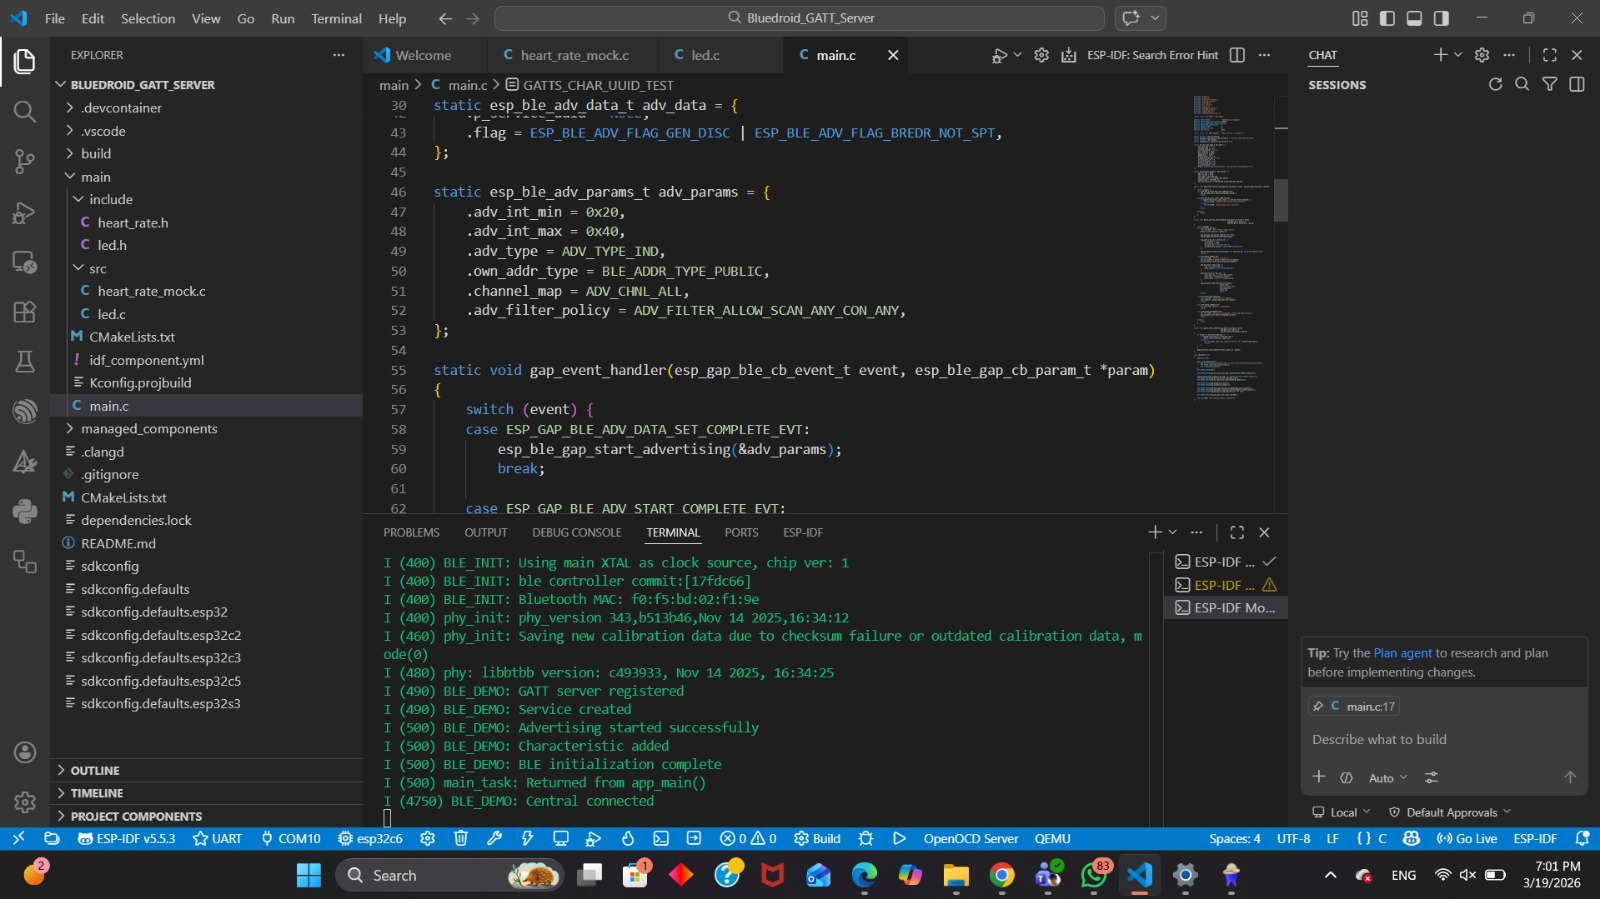
Task: Toggle the bottom panel layout button
Action: pyautogui.click(x=1414, y=18)
